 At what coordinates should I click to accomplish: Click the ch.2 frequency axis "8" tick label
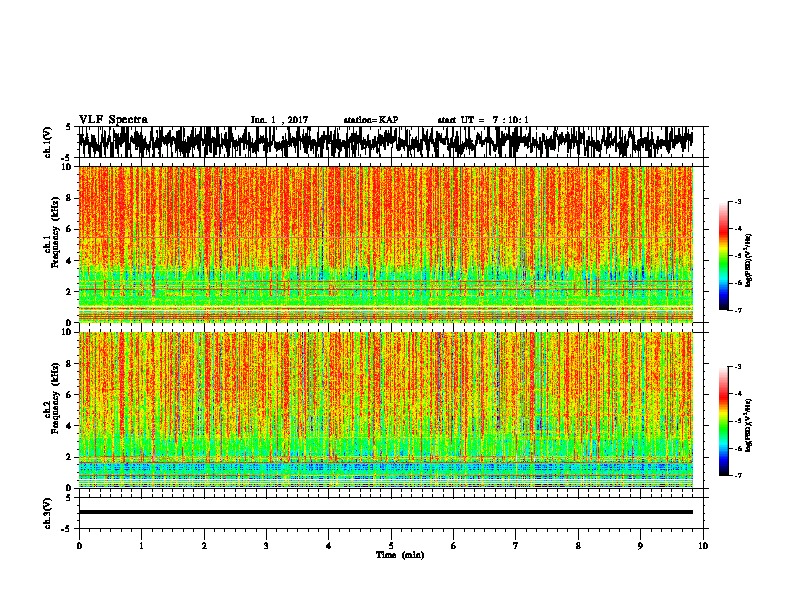point(70,364)
